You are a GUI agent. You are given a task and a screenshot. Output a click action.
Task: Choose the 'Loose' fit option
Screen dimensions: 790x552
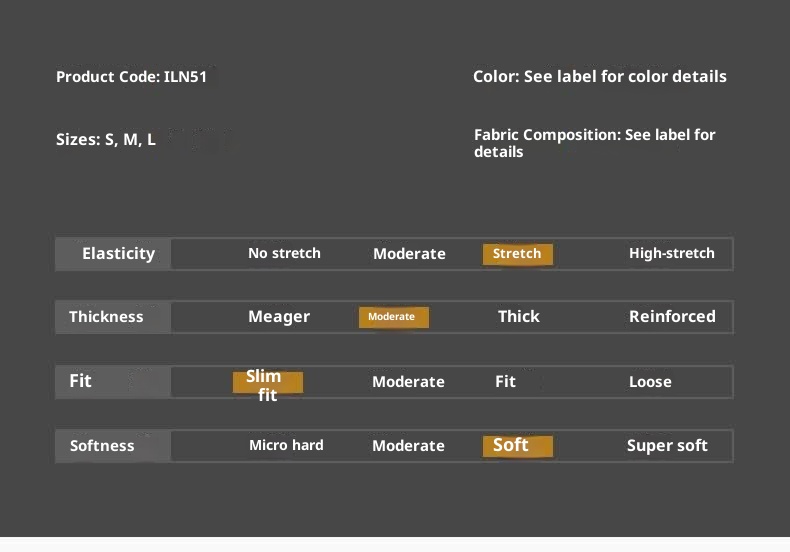point(650,382)
